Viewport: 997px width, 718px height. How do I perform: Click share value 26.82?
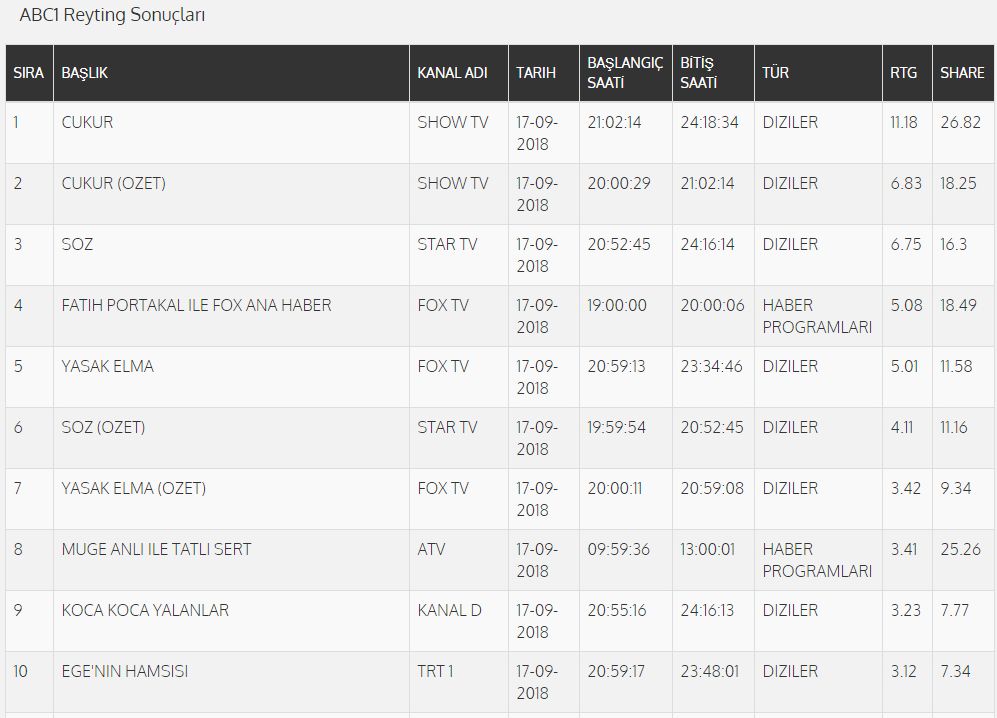click(x=961, y=122)
